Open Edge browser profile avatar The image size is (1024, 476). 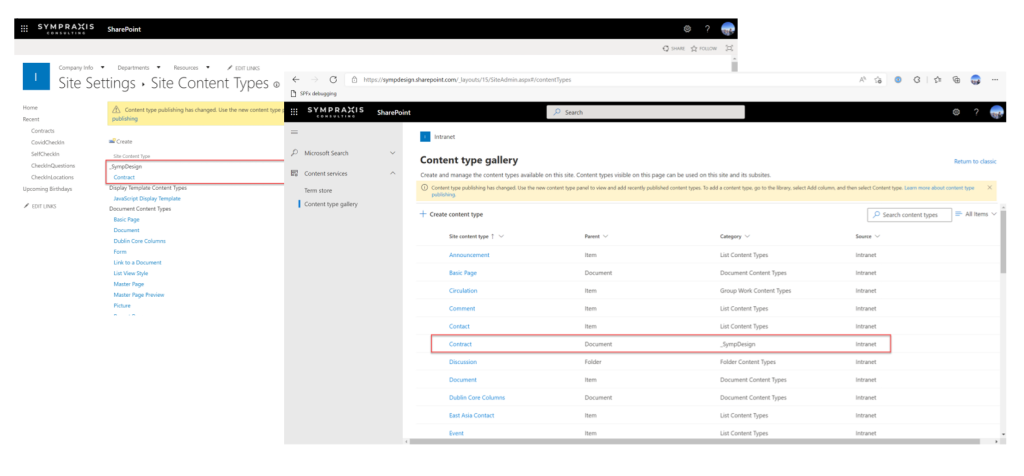coord(976,80)
